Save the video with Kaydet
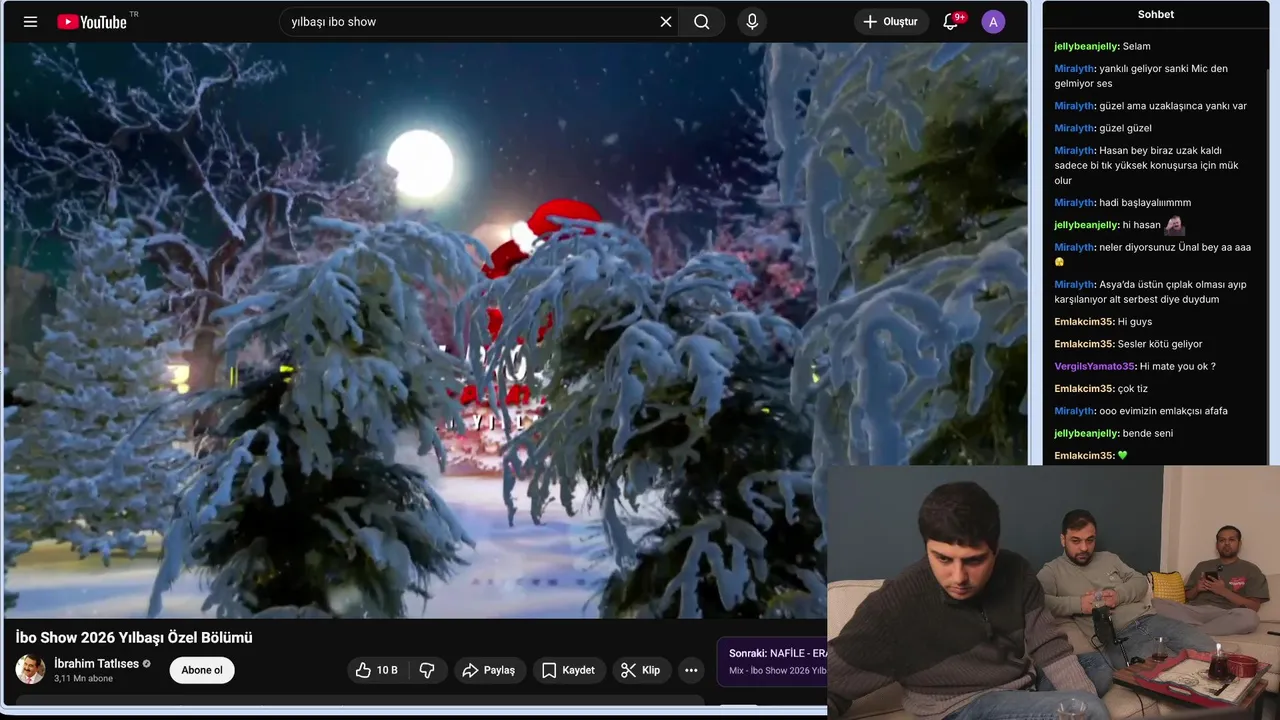1280x720 pixels. pos(568,670)
